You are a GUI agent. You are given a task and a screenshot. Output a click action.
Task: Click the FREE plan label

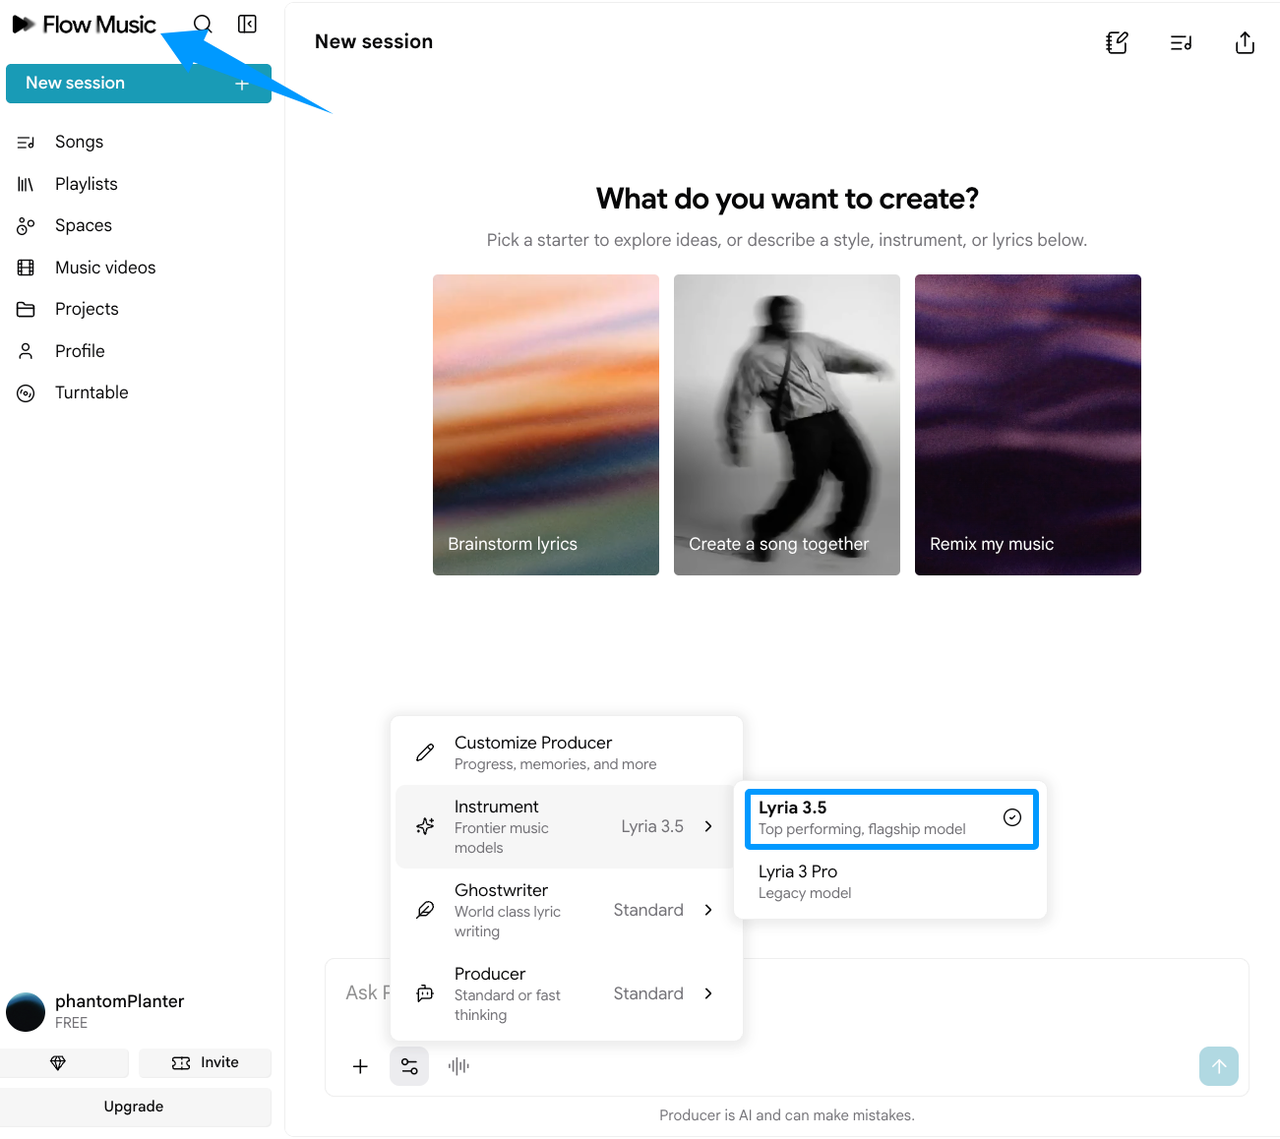click(x=71, y=1023)
